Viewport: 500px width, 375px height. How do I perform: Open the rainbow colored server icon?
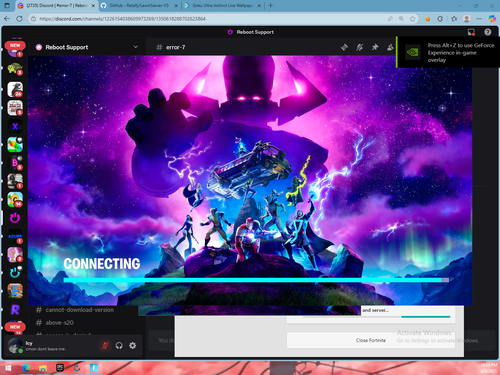pyautogui.click(x=15, y=144)
